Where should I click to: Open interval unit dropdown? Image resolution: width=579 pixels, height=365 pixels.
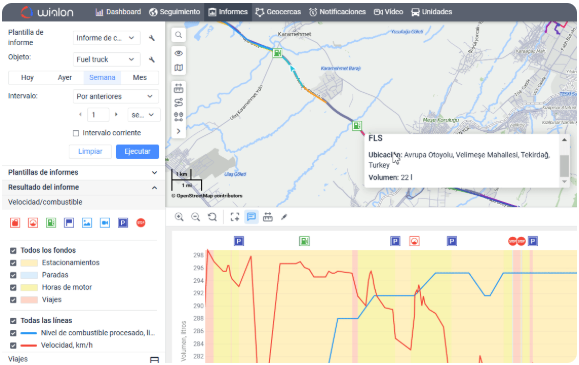click(144, 115)
